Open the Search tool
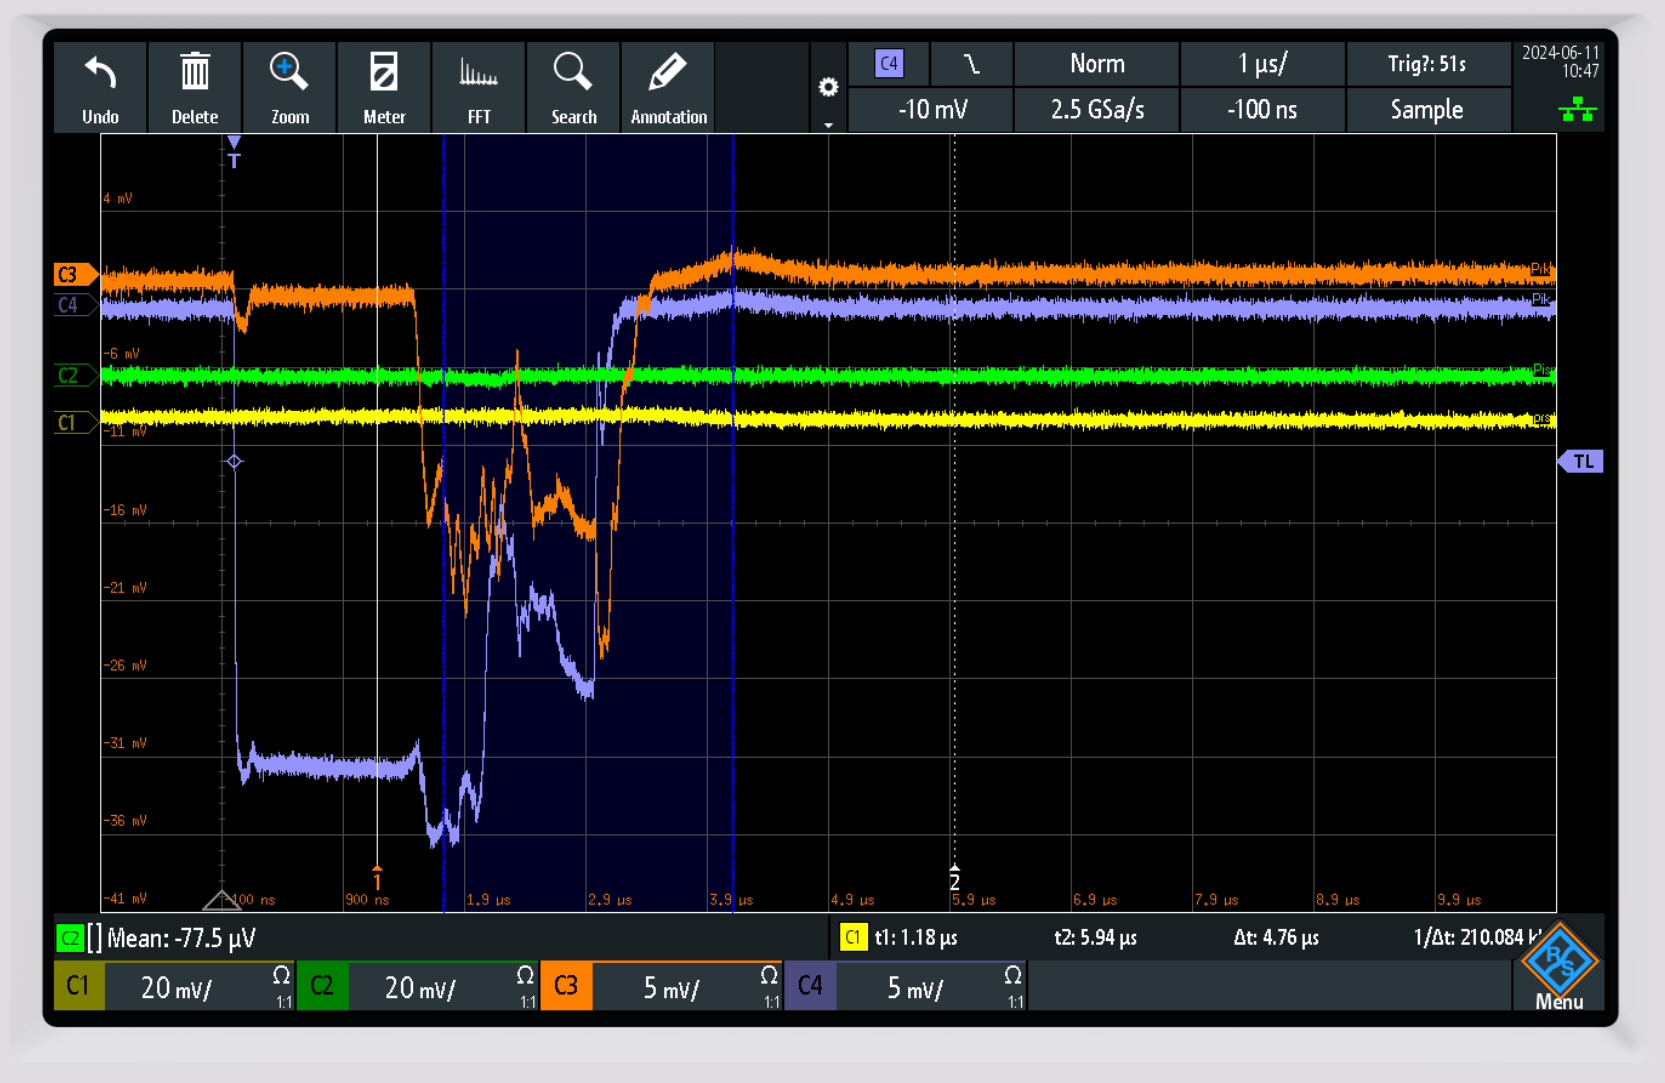 573,74
